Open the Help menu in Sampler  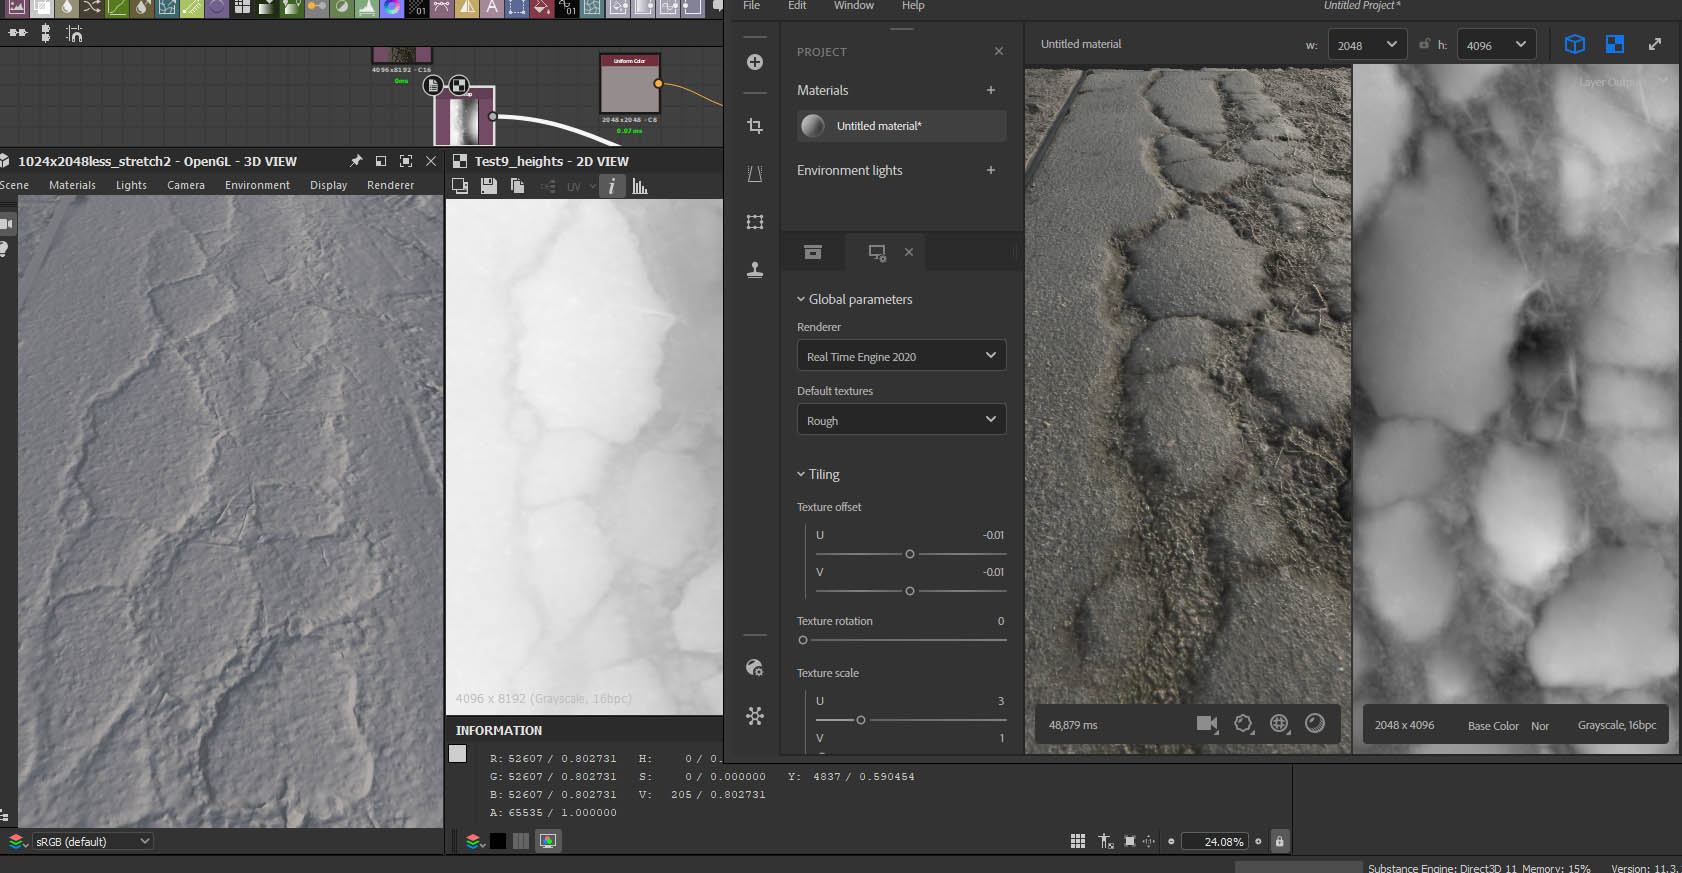point(913,6)
